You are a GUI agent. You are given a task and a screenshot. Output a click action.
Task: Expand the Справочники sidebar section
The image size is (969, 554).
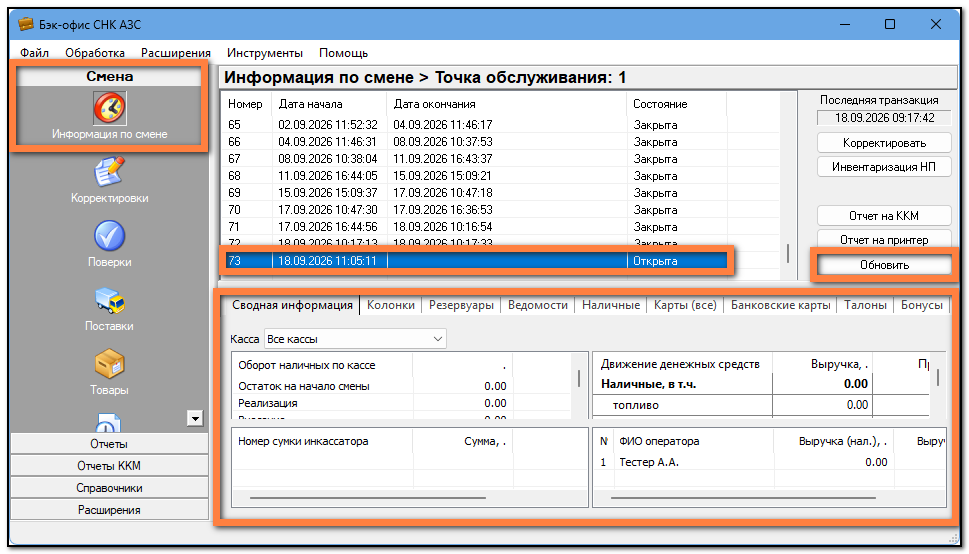[109, 488]
